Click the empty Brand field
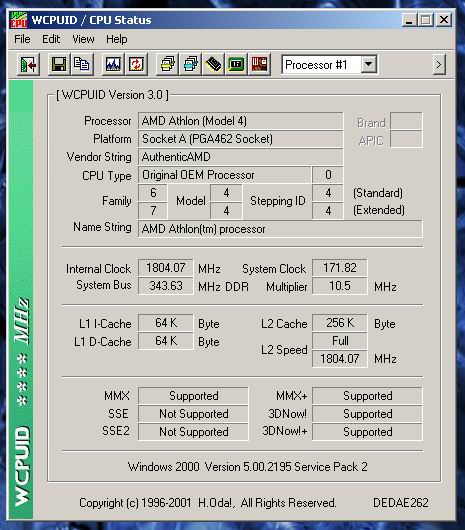The width and height of the screenshot is (465, 530). coord(406,121)
